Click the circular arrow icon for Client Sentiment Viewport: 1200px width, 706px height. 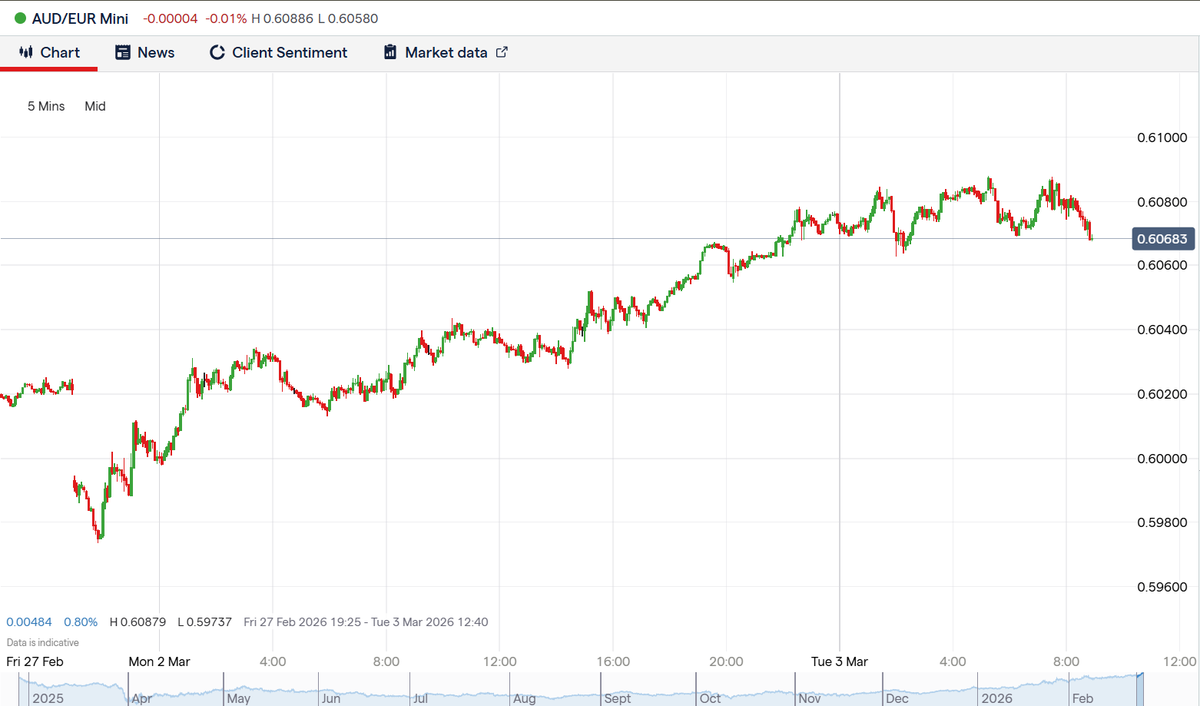tap(217, 52)
